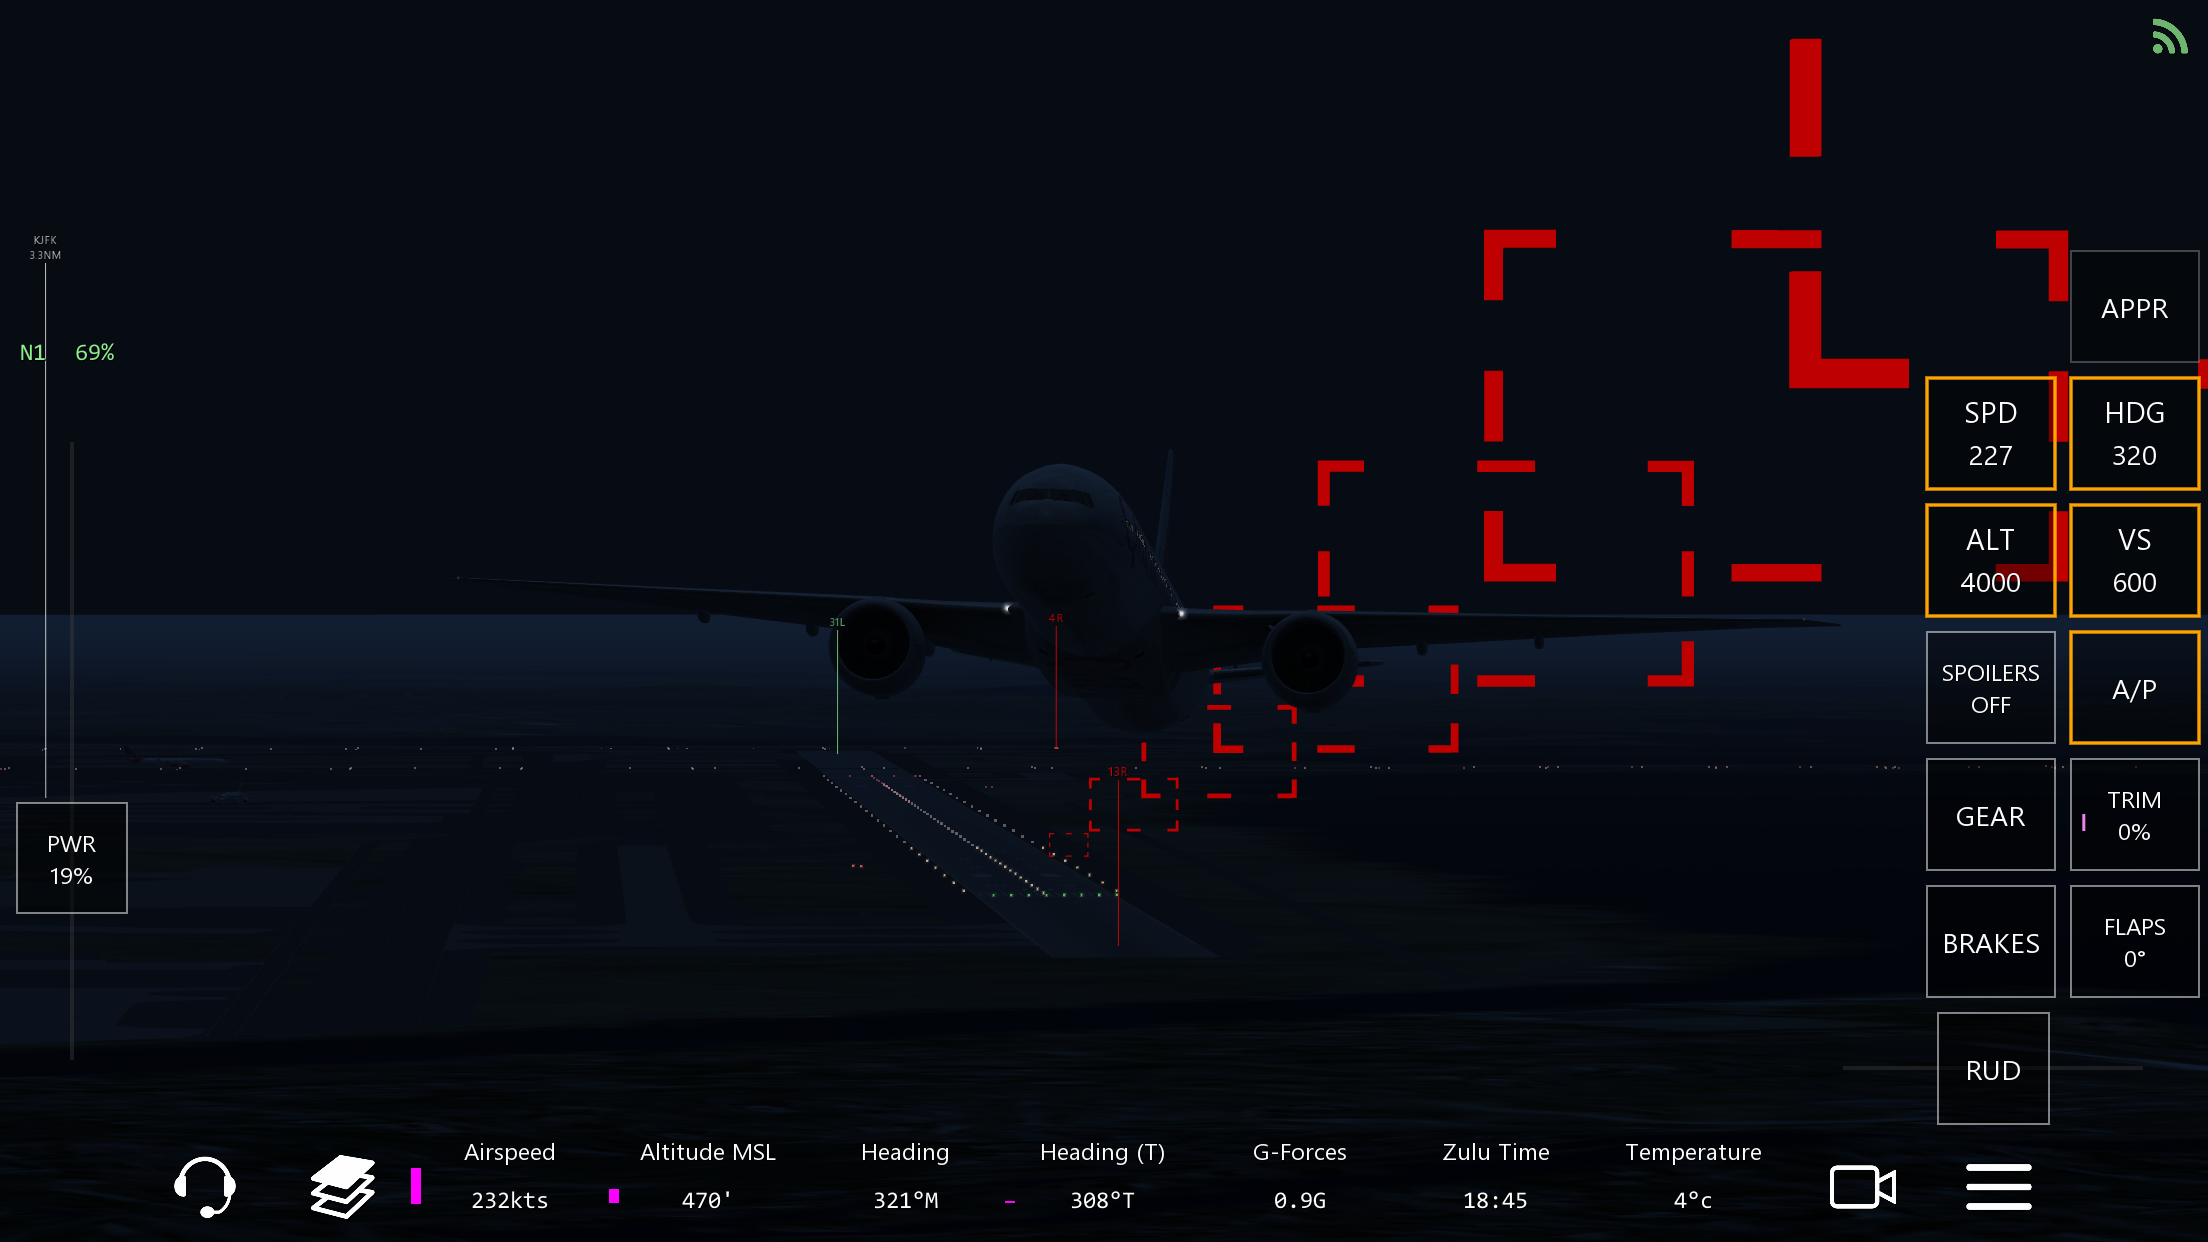Open SPOILERS OFF setting selector
This screenshot has height=1242, width=2208.
pyautogui.click(x=1990, y=688)
